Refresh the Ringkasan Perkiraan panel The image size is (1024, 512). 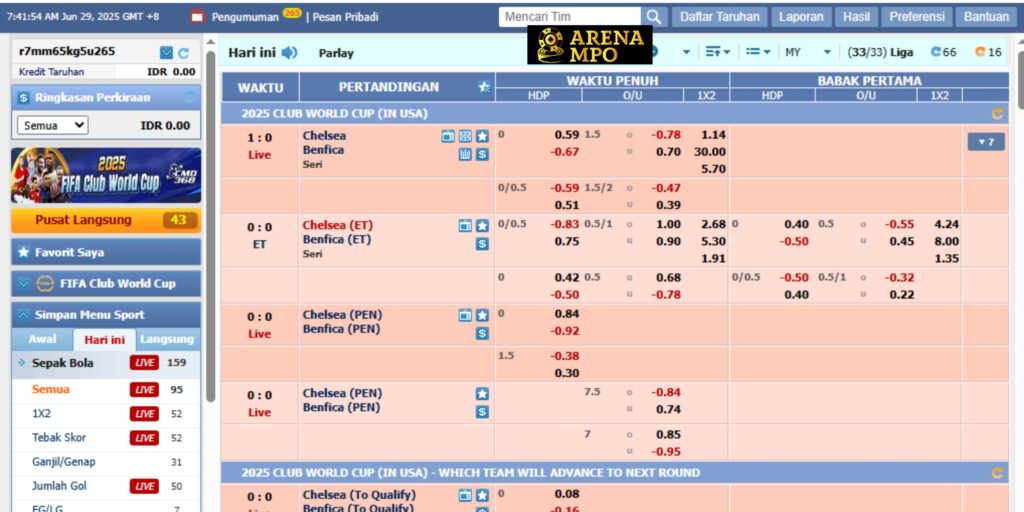[x=190, y=98]
